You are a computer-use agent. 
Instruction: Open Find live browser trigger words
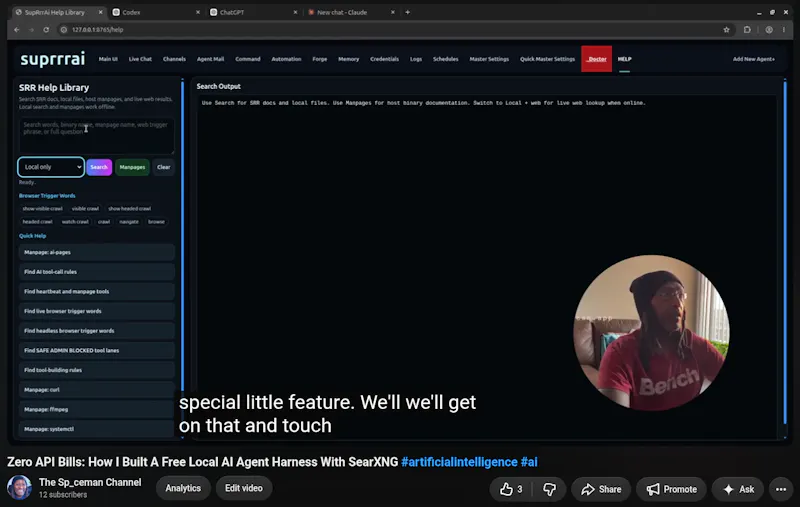coord(96,311)
